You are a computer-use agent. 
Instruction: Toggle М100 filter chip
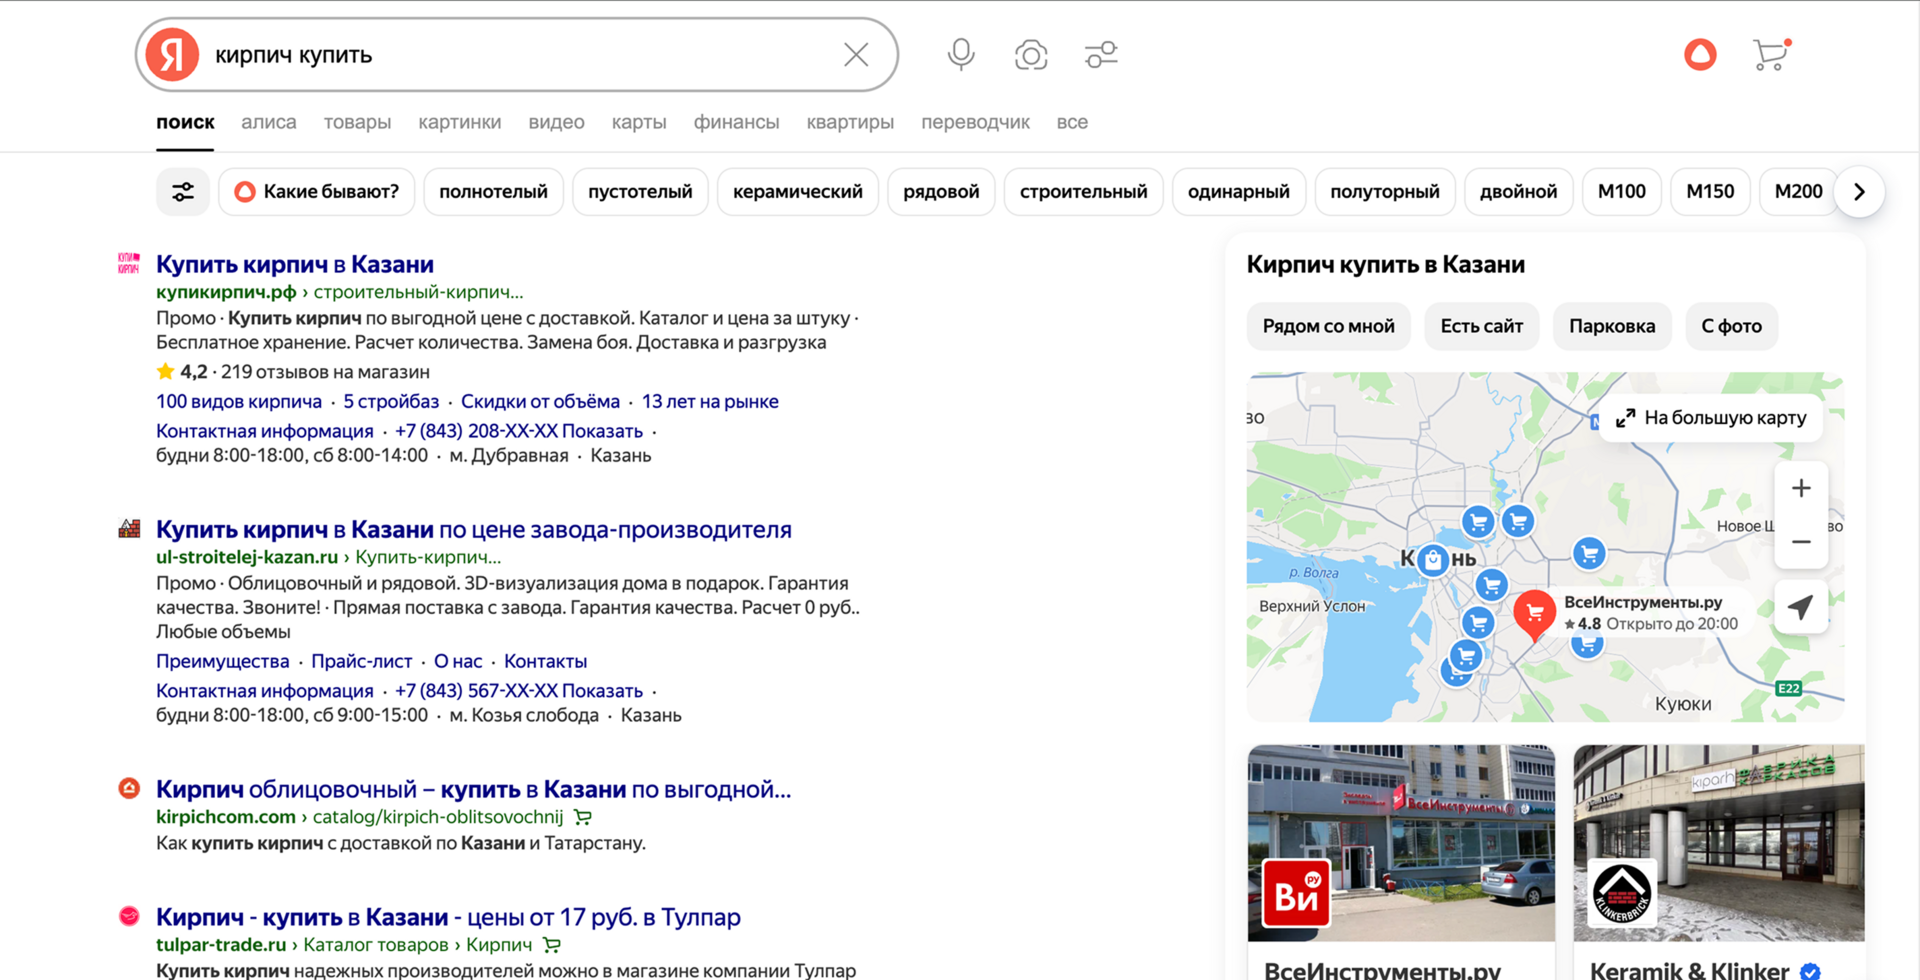(x=1621, y=192)
